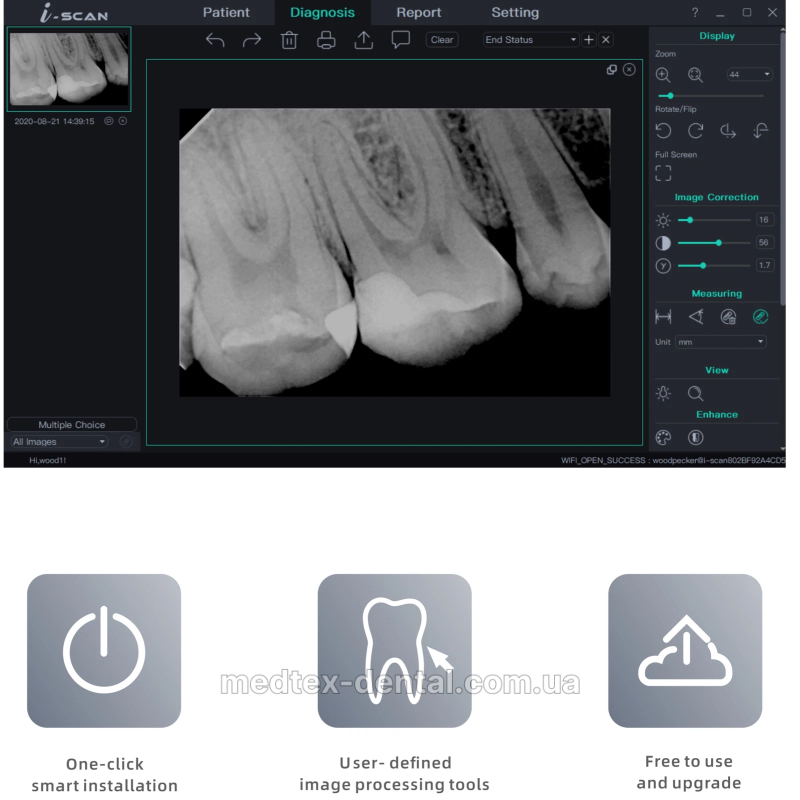Pop out the image viewer window icon
The width and height of the screenshot is (800, 800).
point(612,70)
